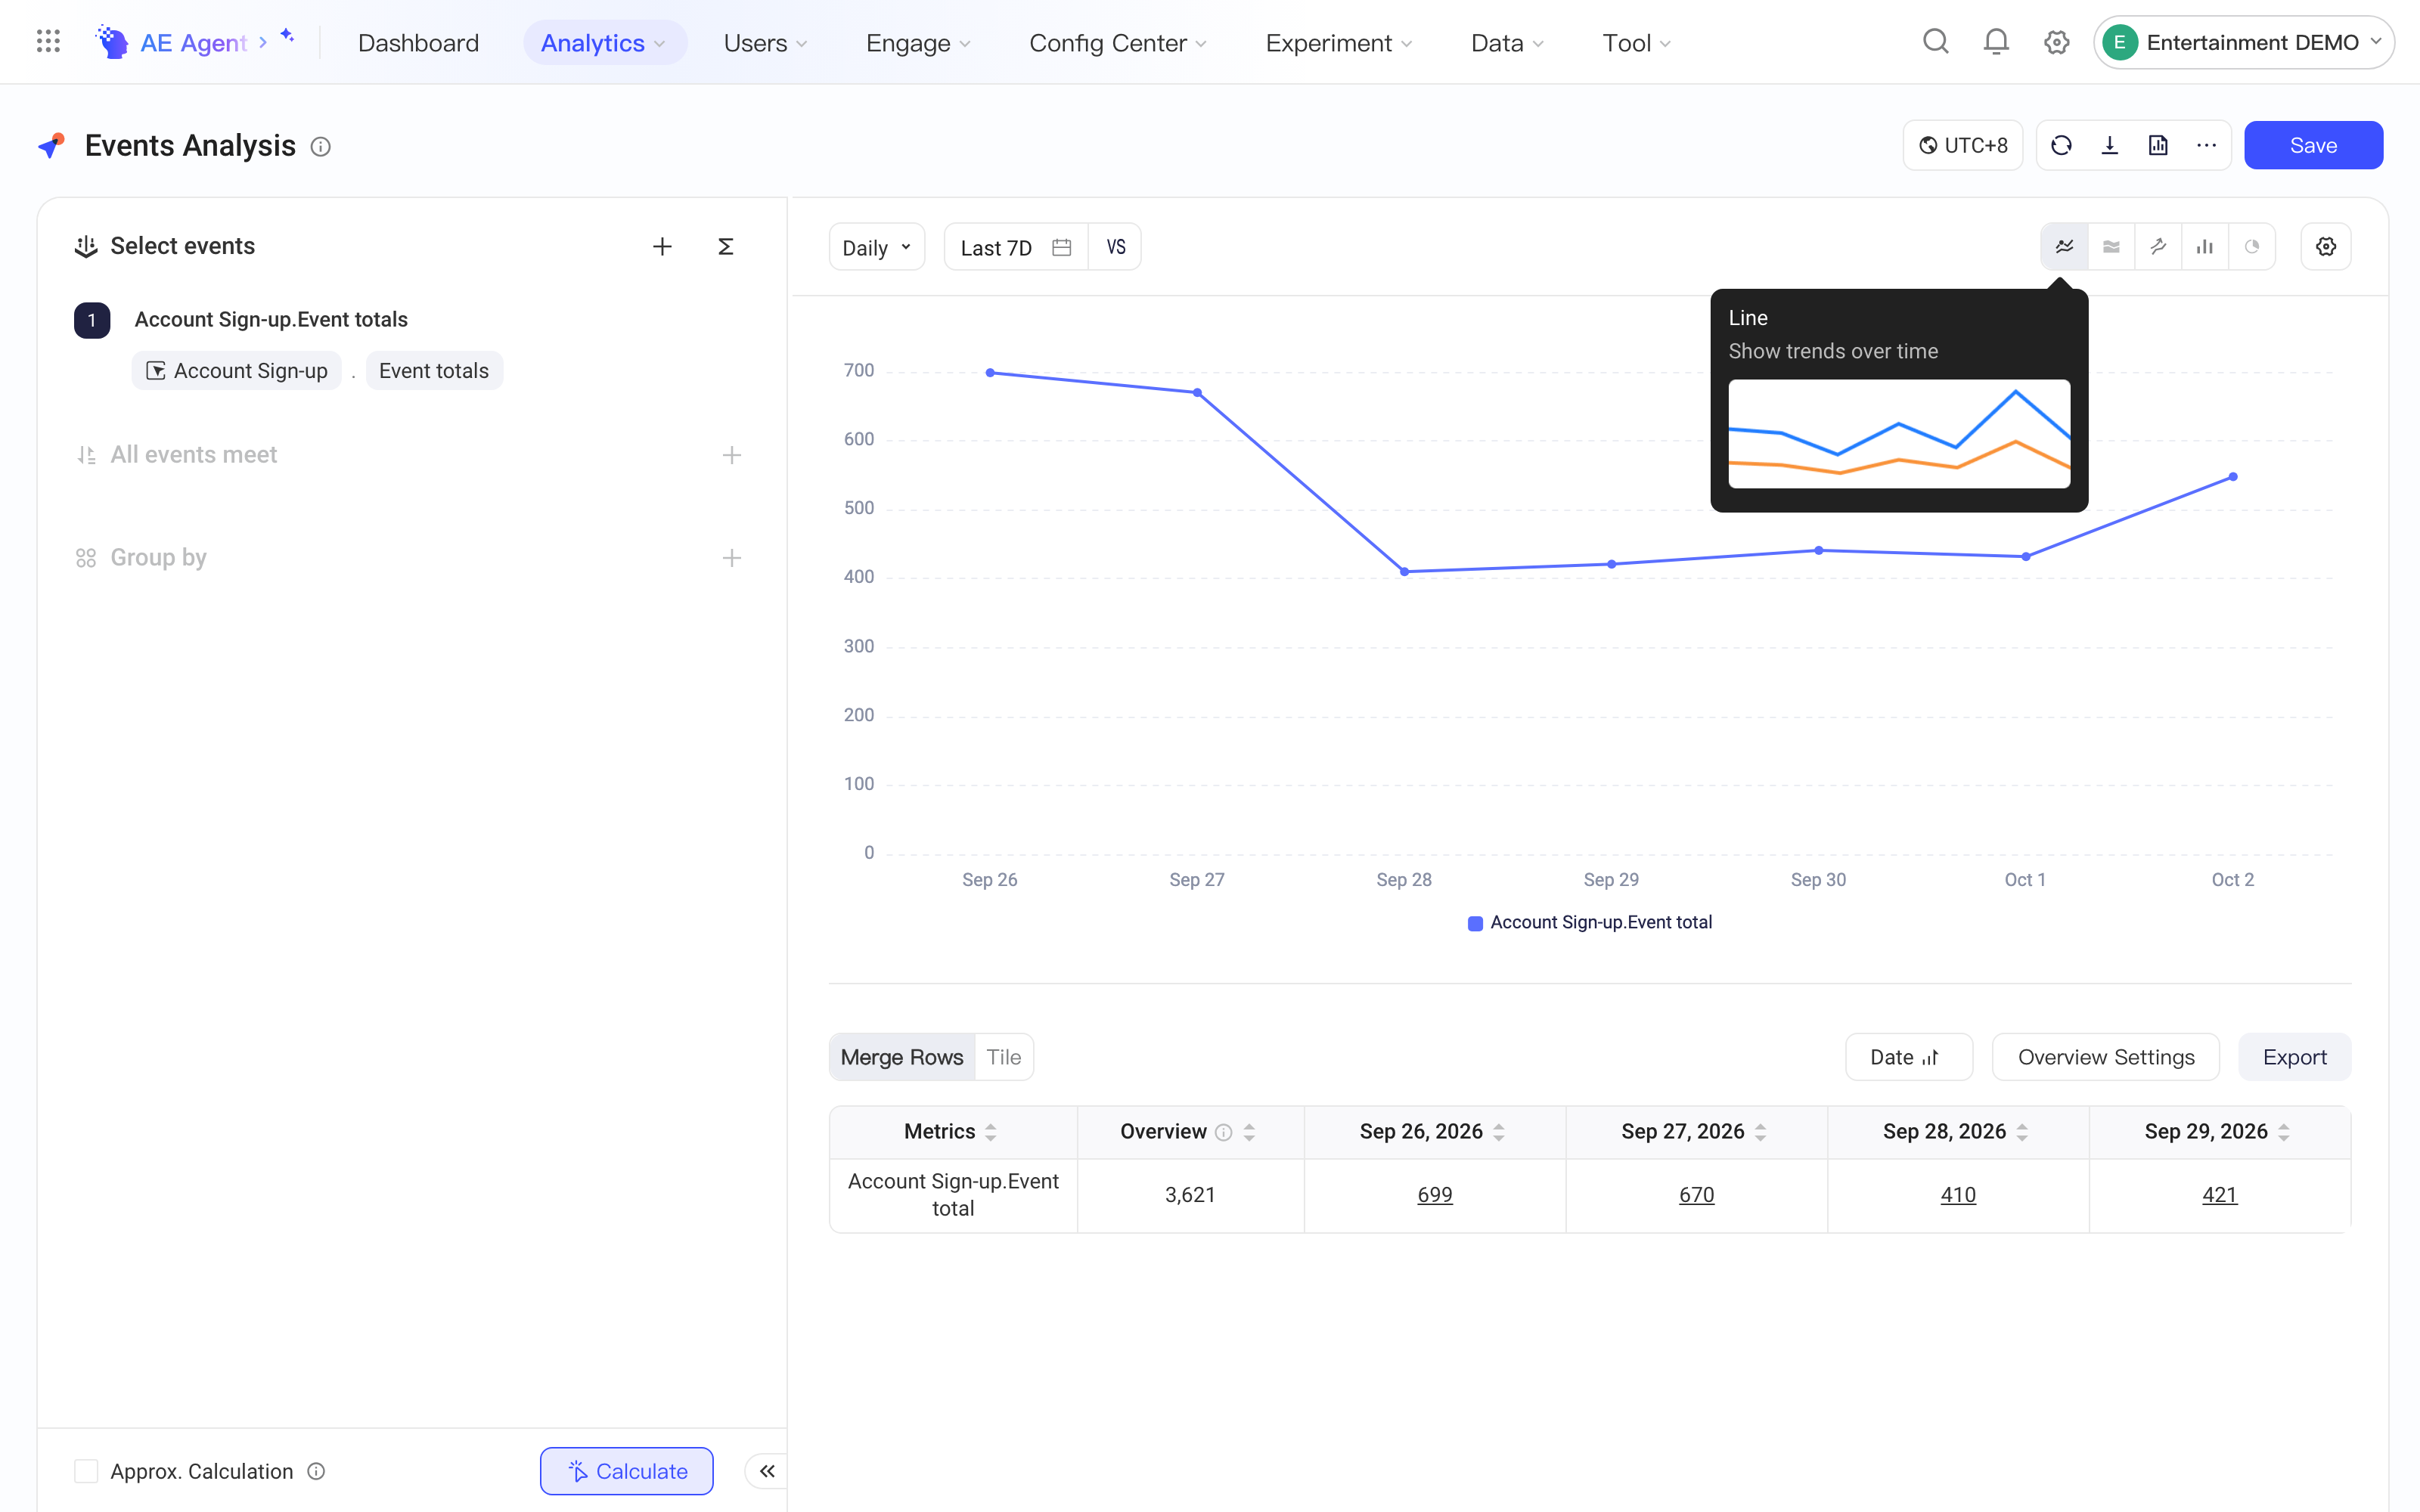Add an event with the plus icon
The height and width of the screenshot is (1512, 2420).
point(662,246)
